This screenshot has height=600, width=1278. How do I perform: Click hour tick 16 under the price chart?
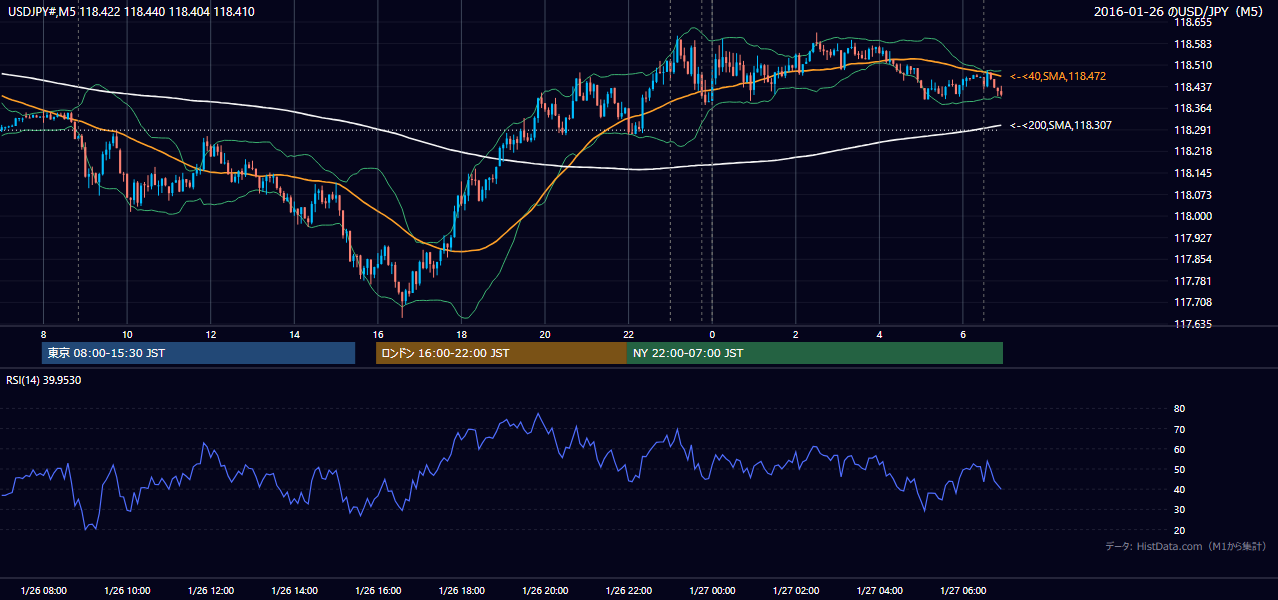coord(377,334)
